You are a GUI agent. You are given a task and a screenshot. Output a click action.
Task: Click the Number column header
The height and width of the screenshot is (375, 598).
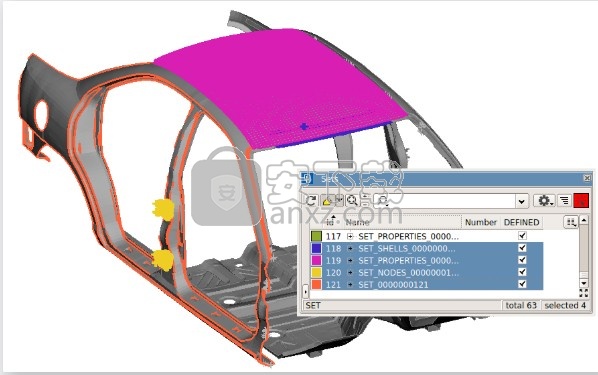point(481,222)
